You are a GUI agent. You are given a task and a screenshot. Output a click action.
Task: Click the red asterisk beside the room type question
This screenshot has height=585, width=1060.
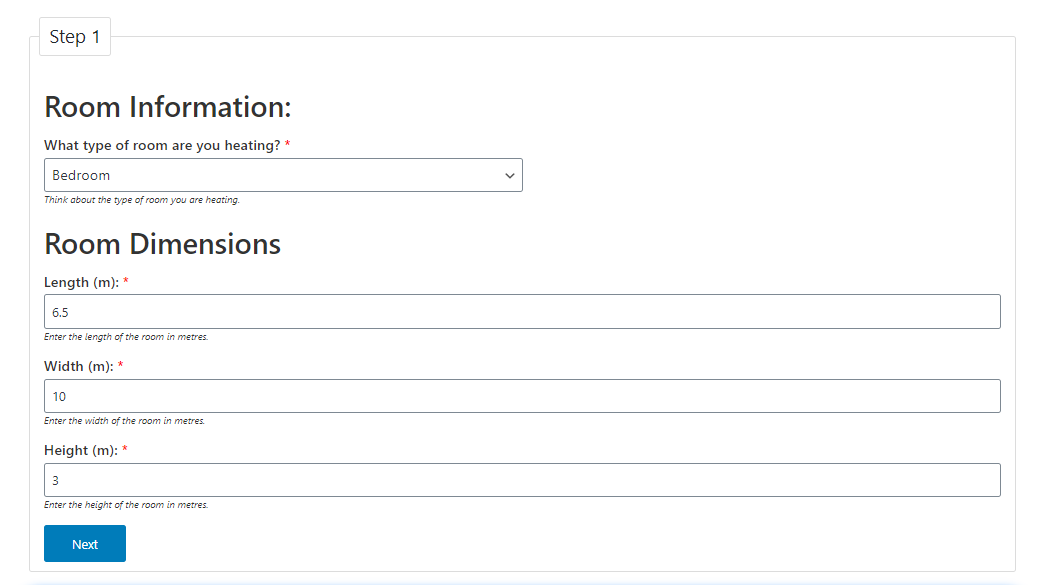[x=288, y=146]
